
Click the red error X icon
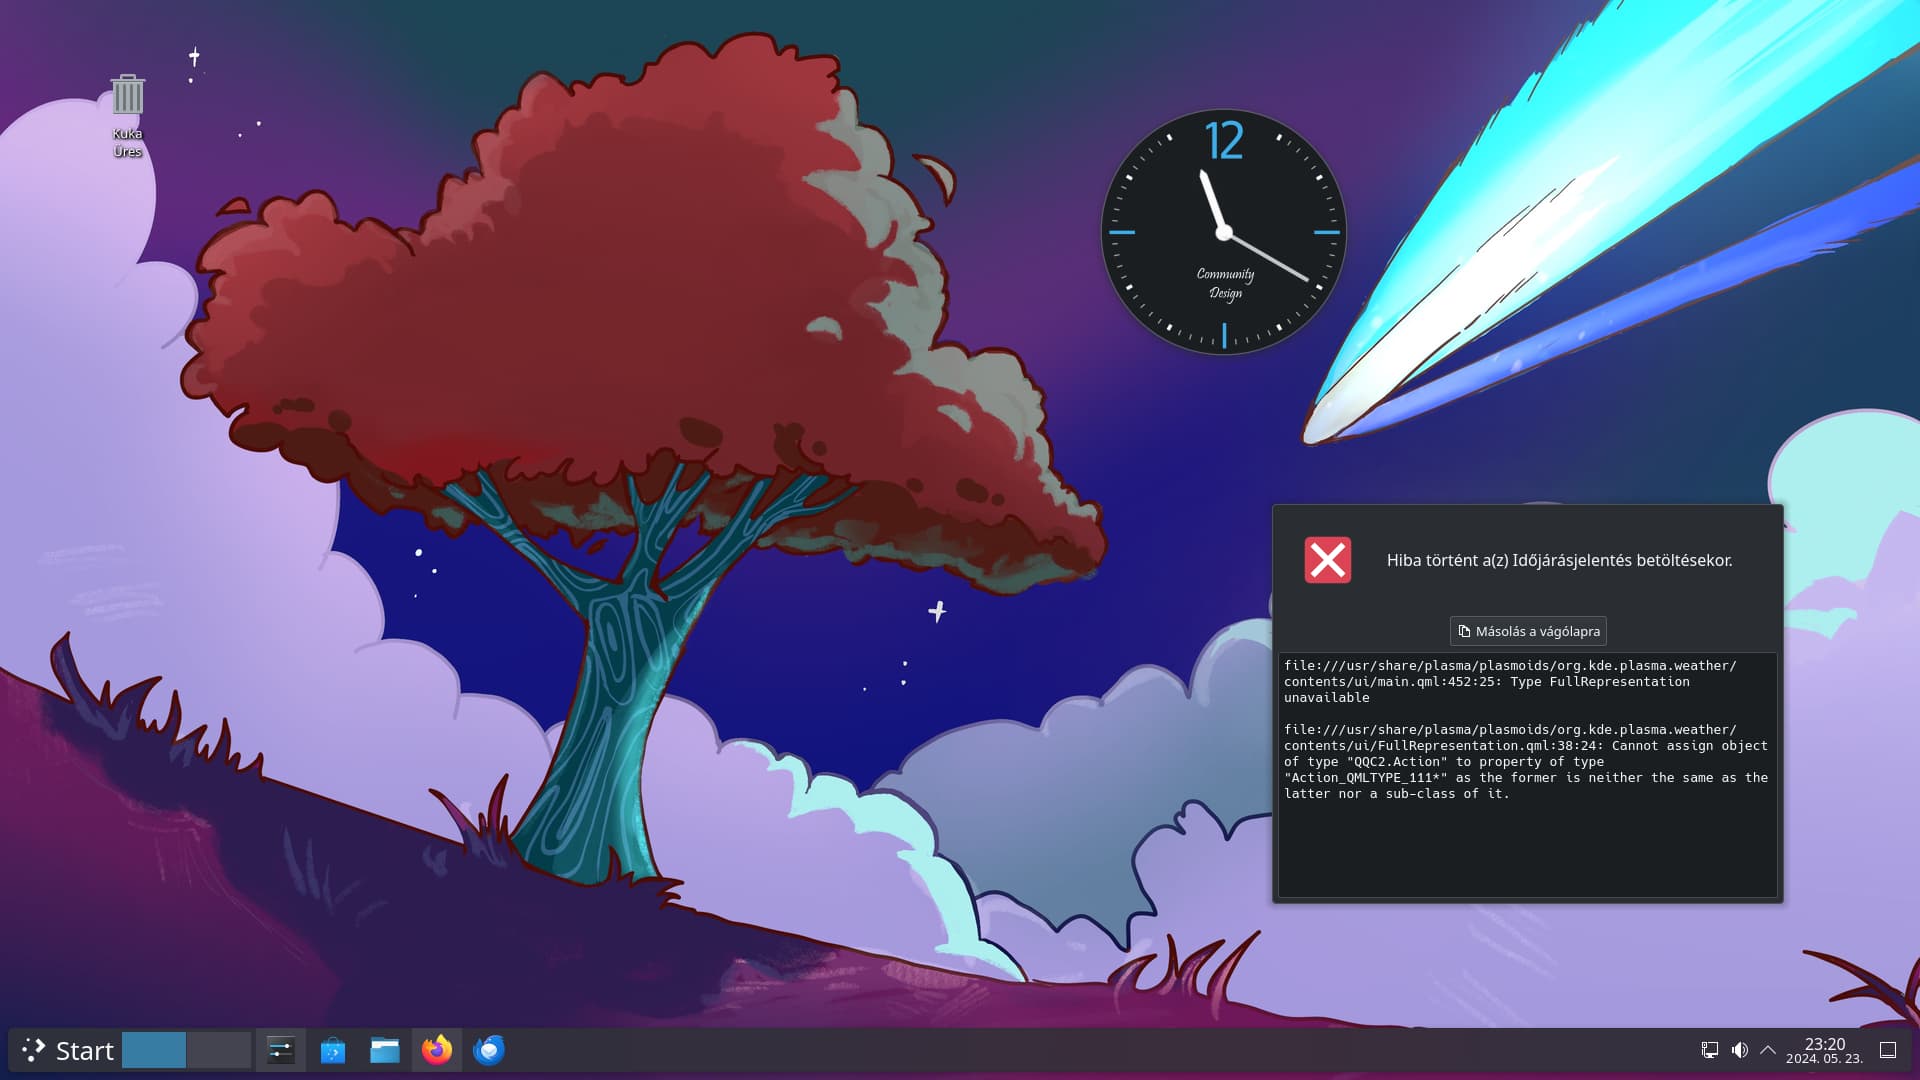point(1327,560)
